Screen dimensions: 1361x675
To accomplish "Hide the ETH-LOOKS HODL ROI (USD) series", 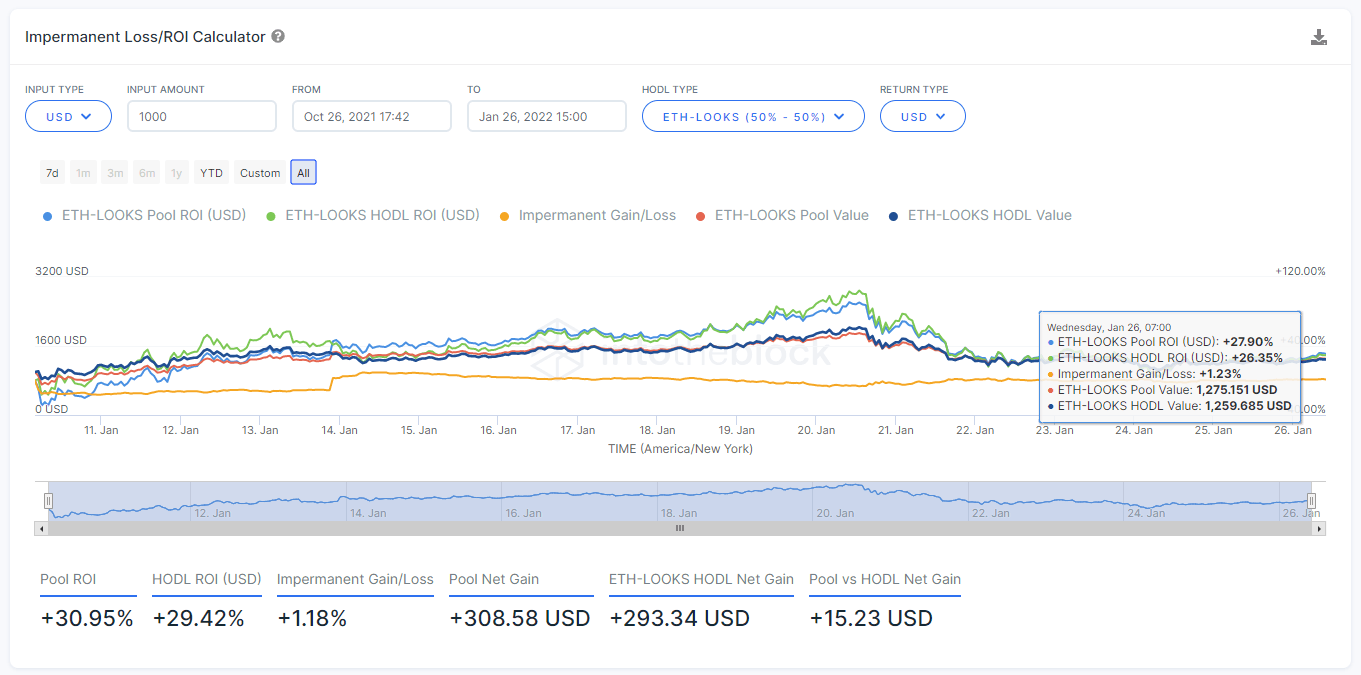I will tap(380, 215).
